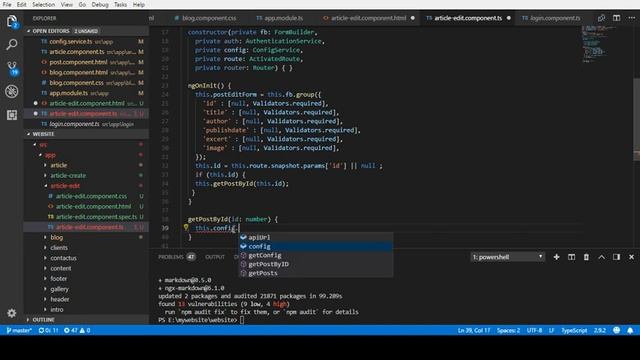Move panel to the right icon

click(x=616, y=257)
